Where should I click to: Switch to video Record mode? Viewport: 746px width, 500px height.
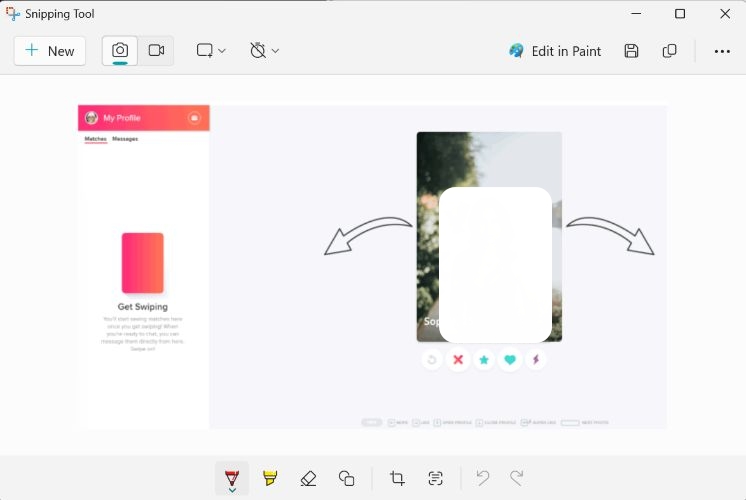click(156, 50)
